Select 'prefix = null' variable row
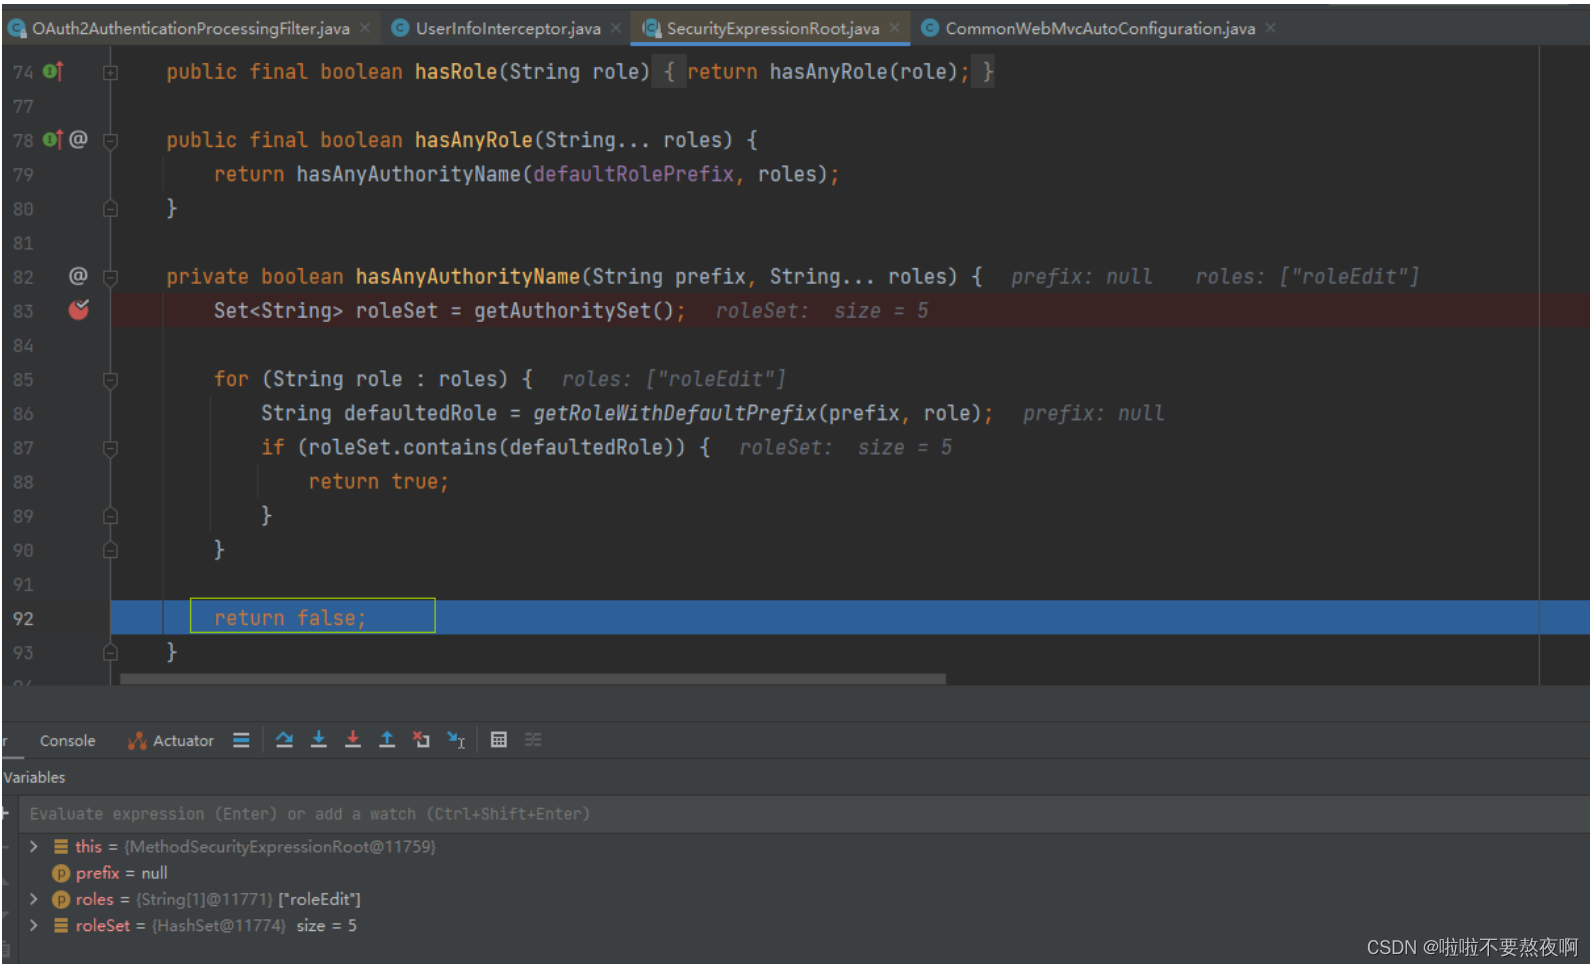 click(x=122, y=873)
